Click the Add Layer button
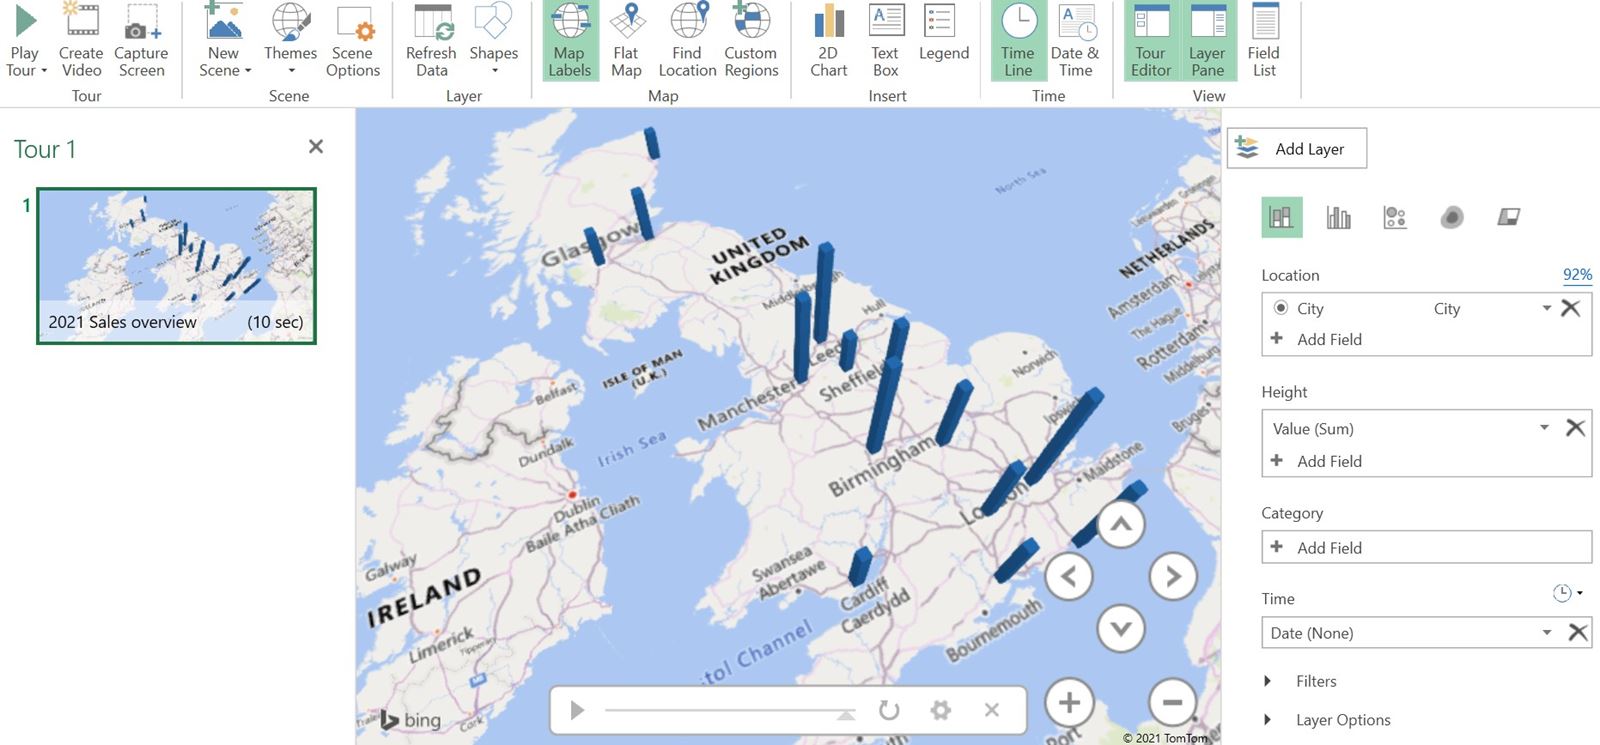This screenshot has width=1600, height=745. pos(1296,149)
